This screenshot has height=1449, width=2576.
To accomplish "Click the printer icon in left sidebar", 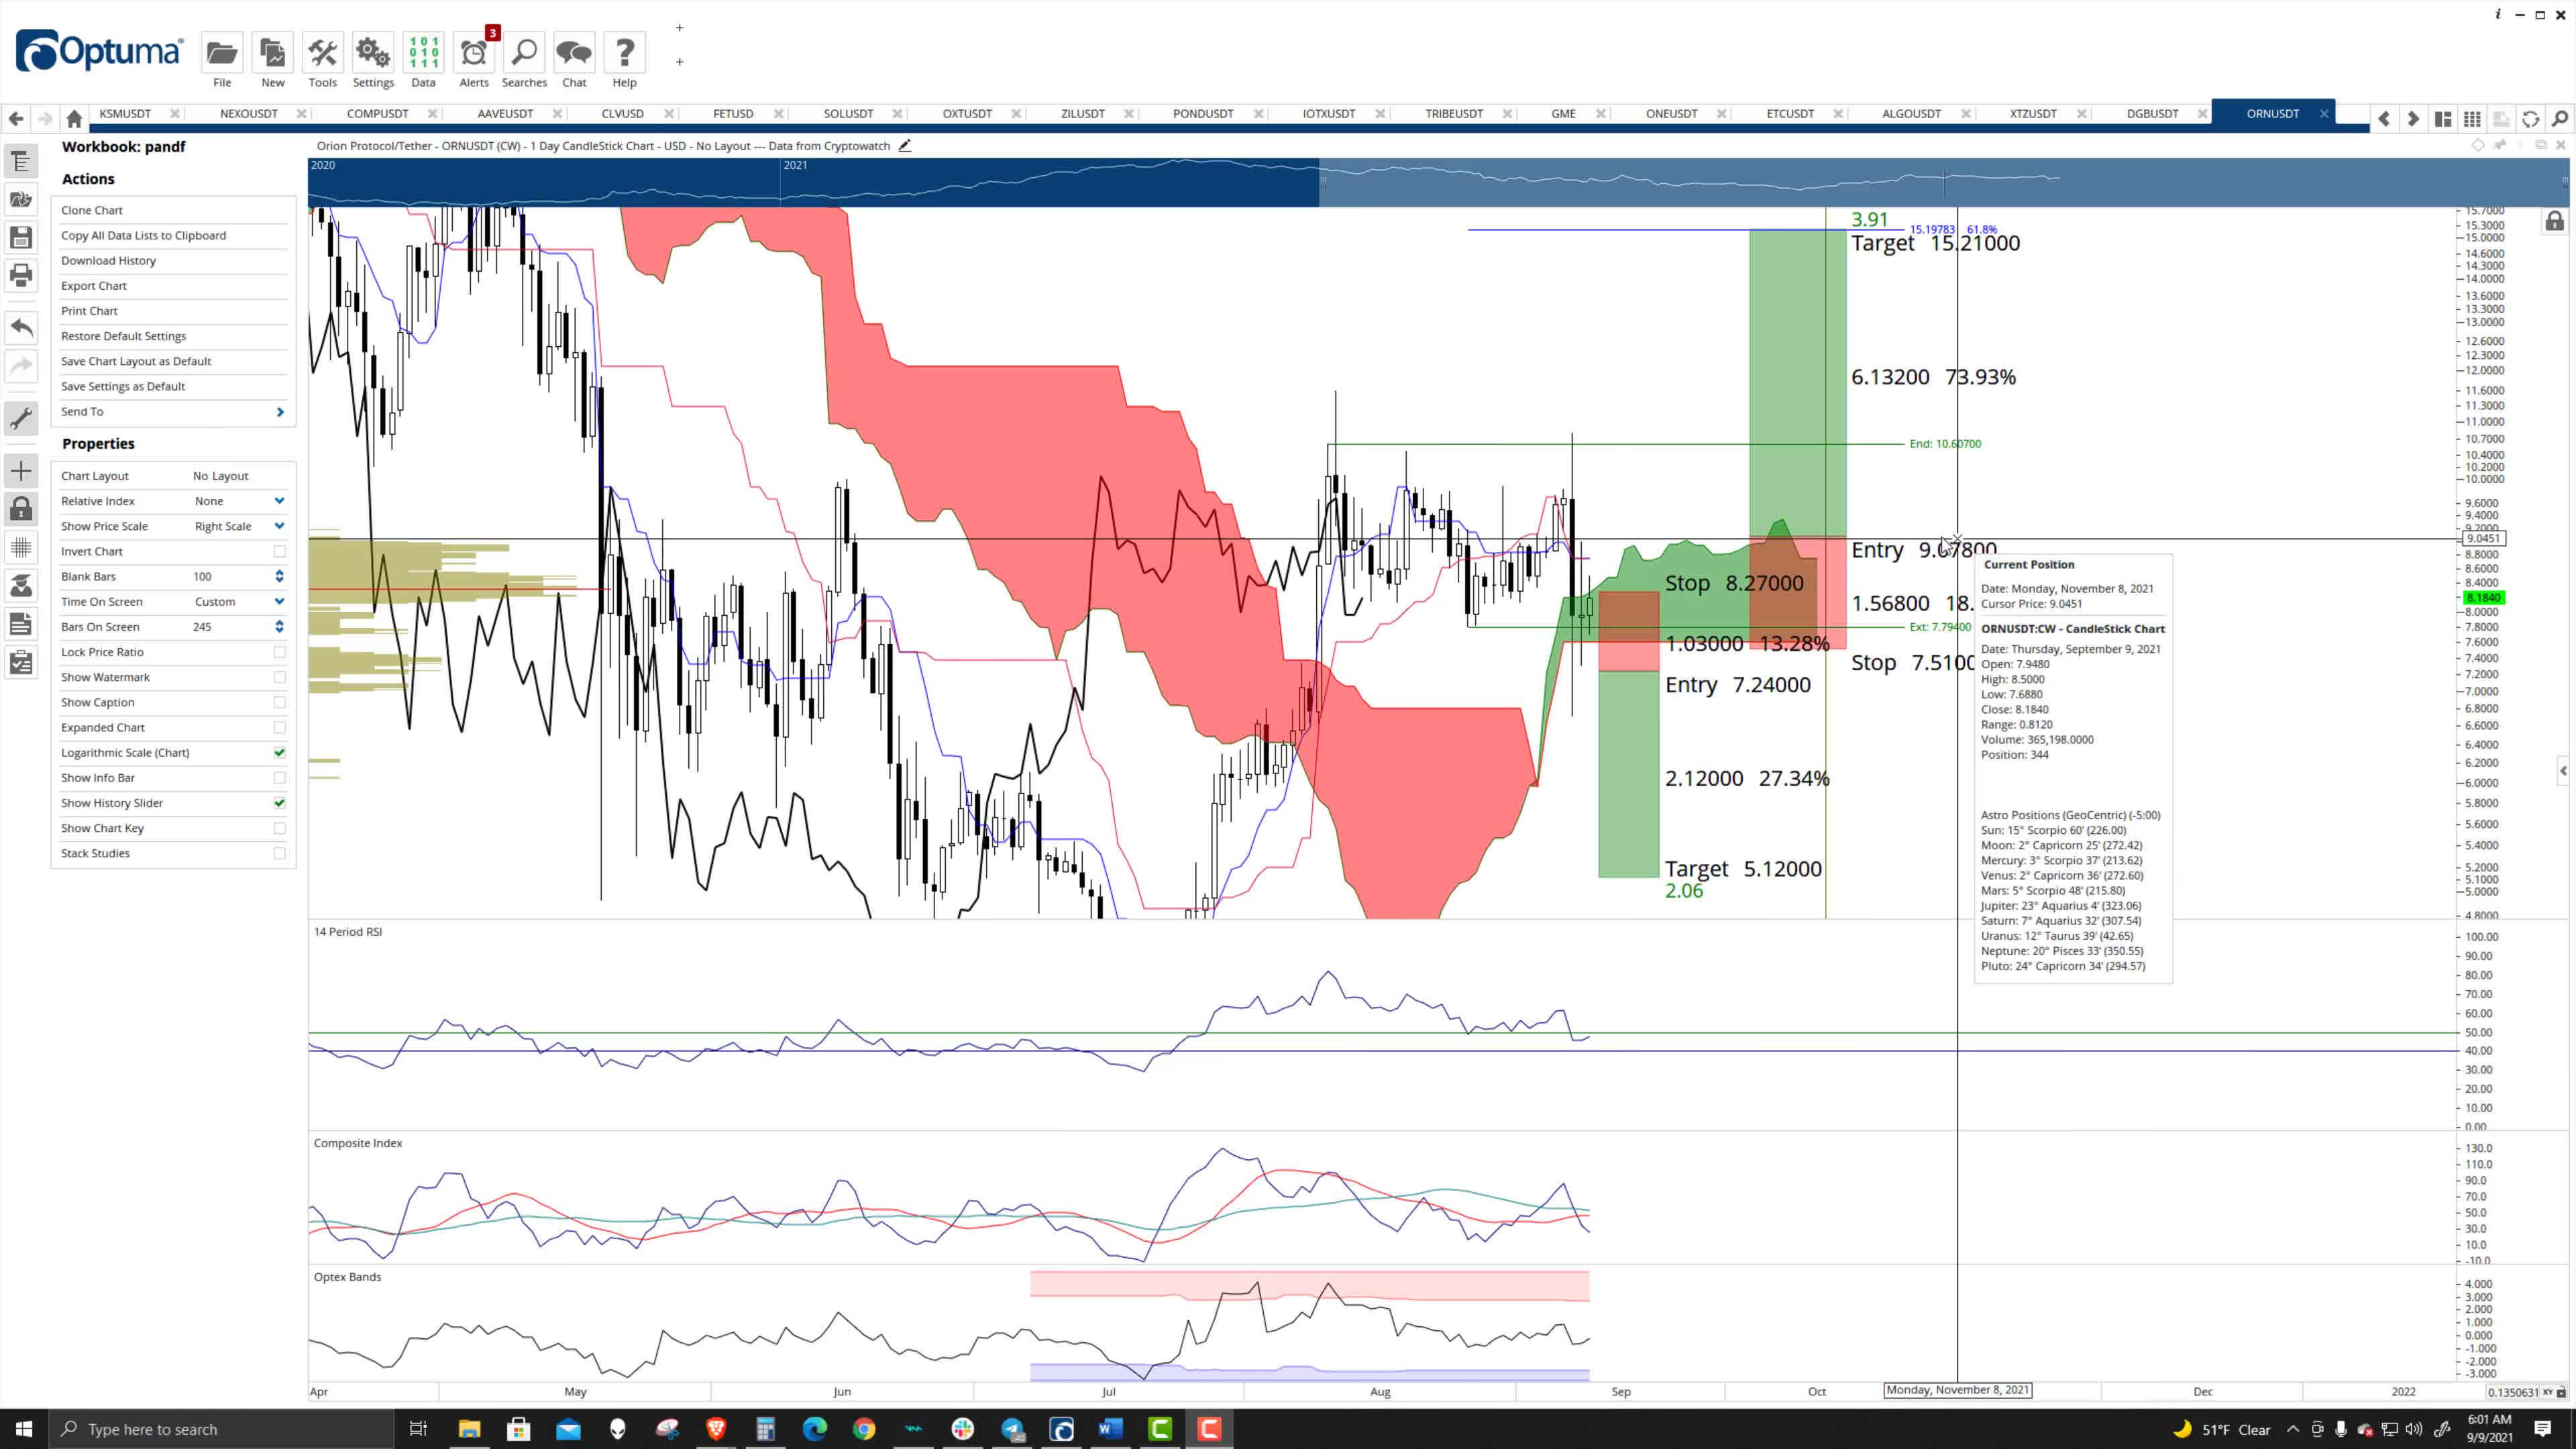I will [21, 275].
